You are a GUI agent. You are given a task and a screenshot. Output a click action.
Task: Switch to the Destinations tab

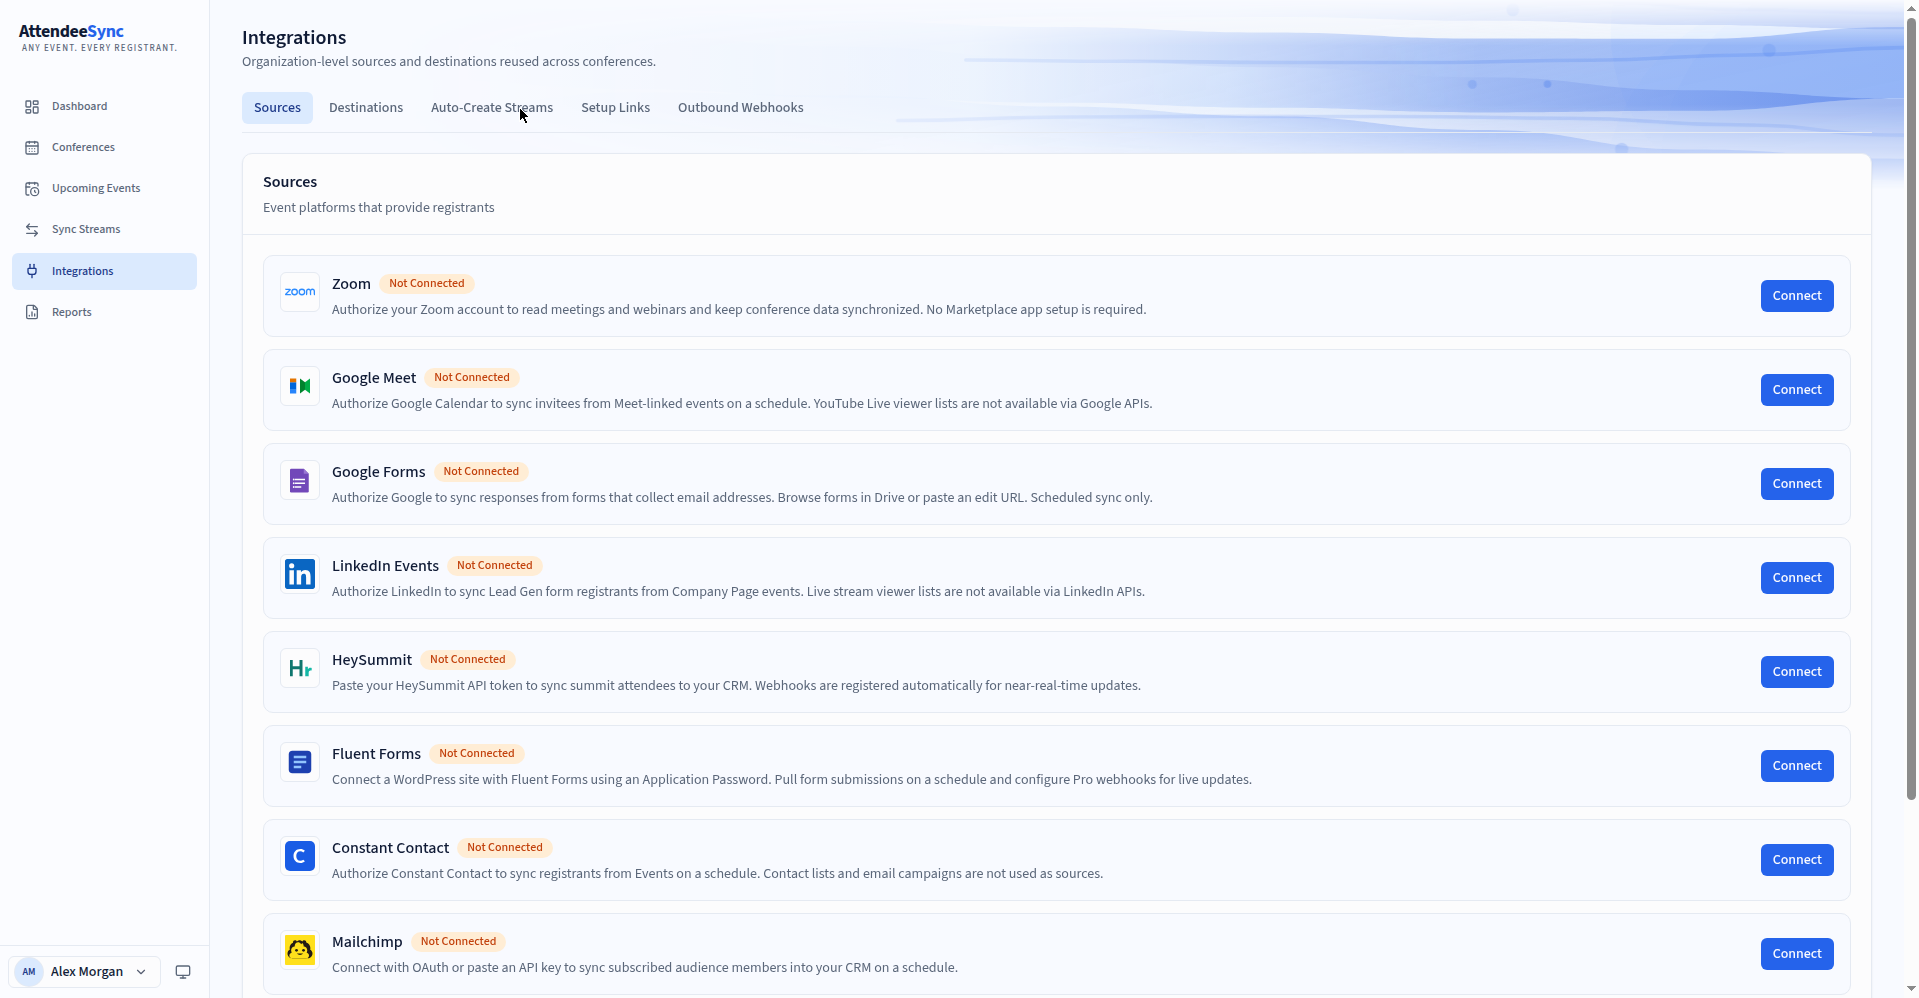(366, 108)
